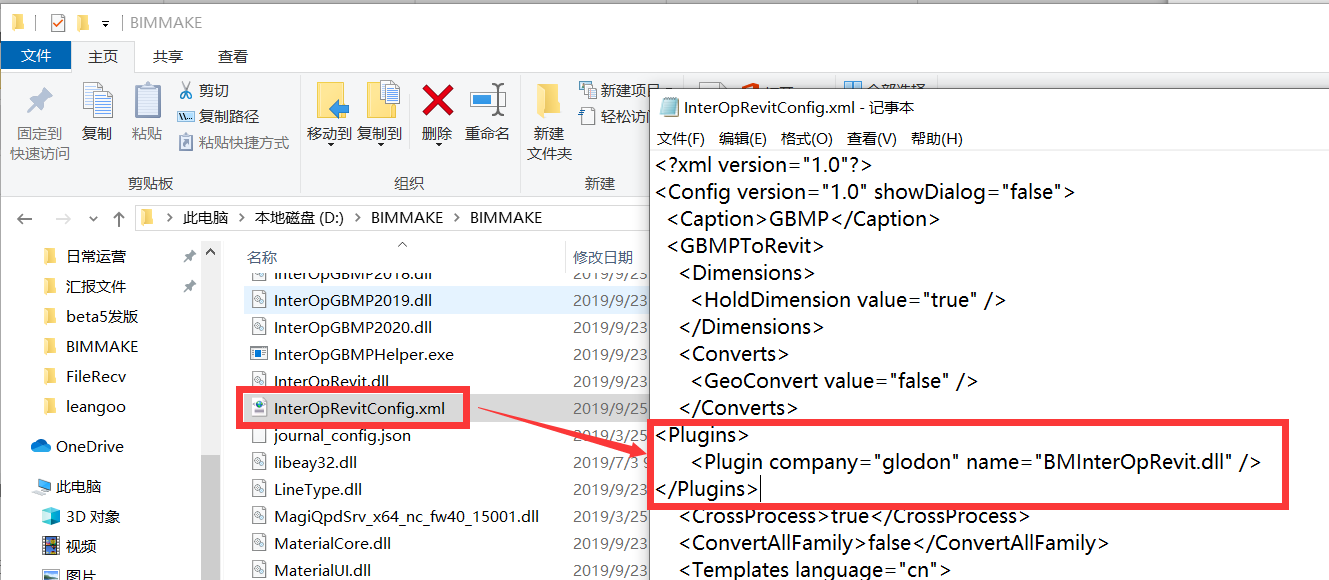Open the 移动到 (Move to) menu
Viewport: 1329px width, 580px height.
click(329, 113)
